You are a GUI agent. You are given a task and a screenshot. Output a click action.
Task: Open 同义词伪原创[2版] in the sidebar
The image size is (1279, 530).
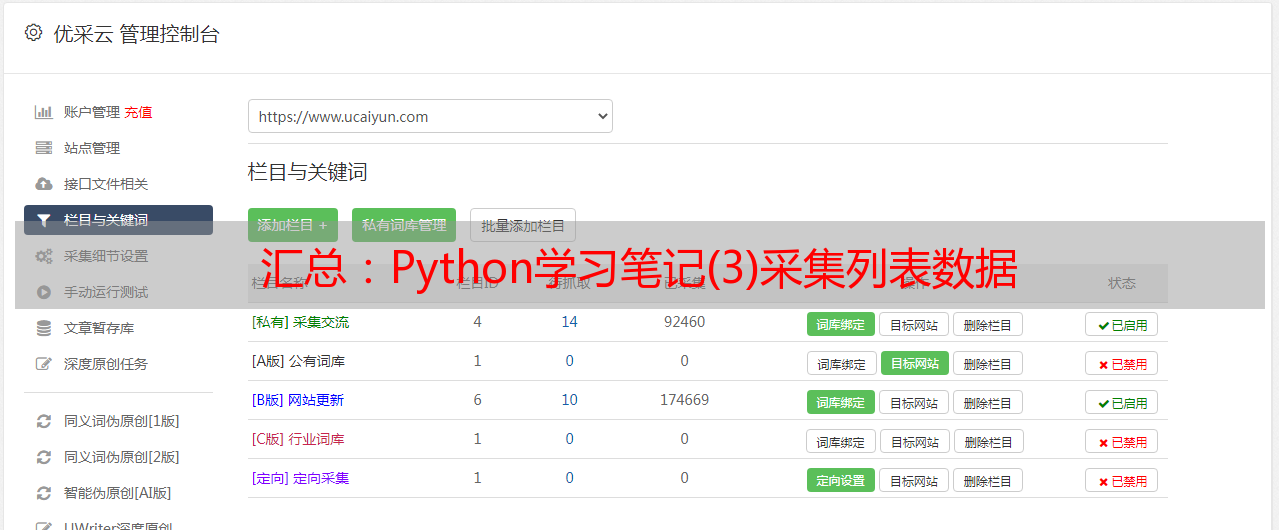click(x=122, y=457)
